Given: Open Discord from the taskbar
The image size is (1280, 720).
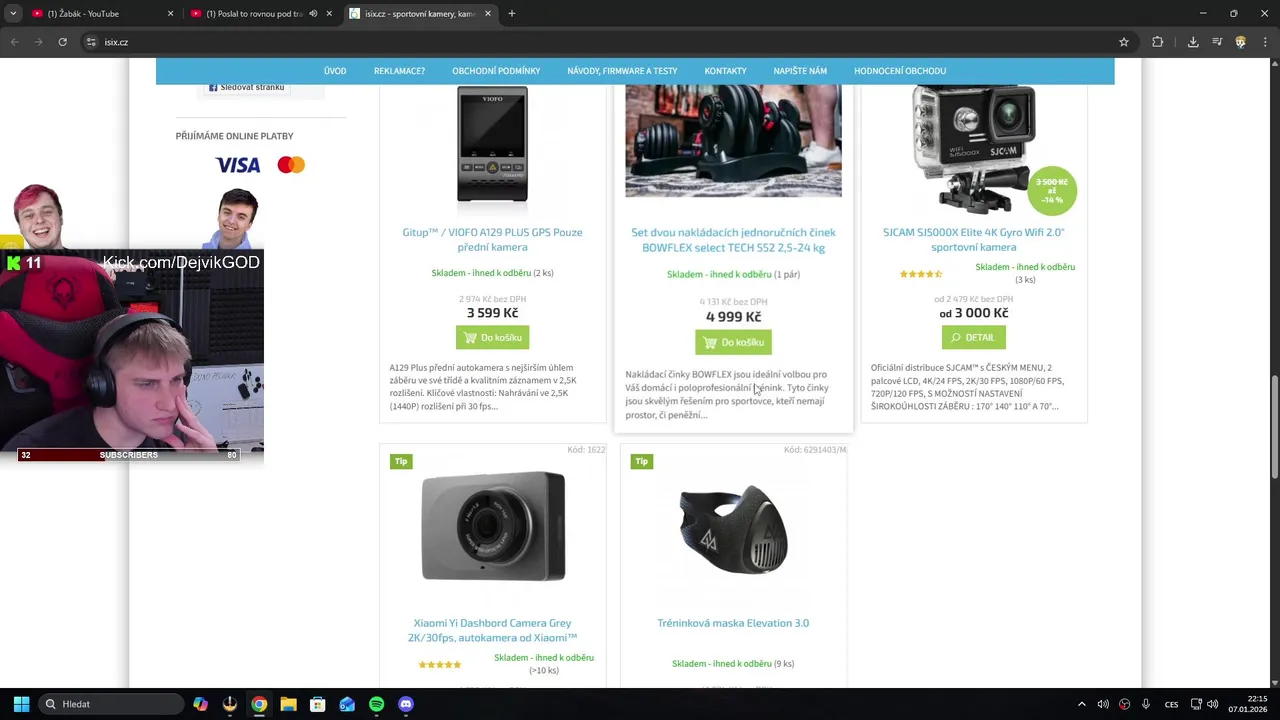Looking at the screenshot, I should click(x=405, y=704).
